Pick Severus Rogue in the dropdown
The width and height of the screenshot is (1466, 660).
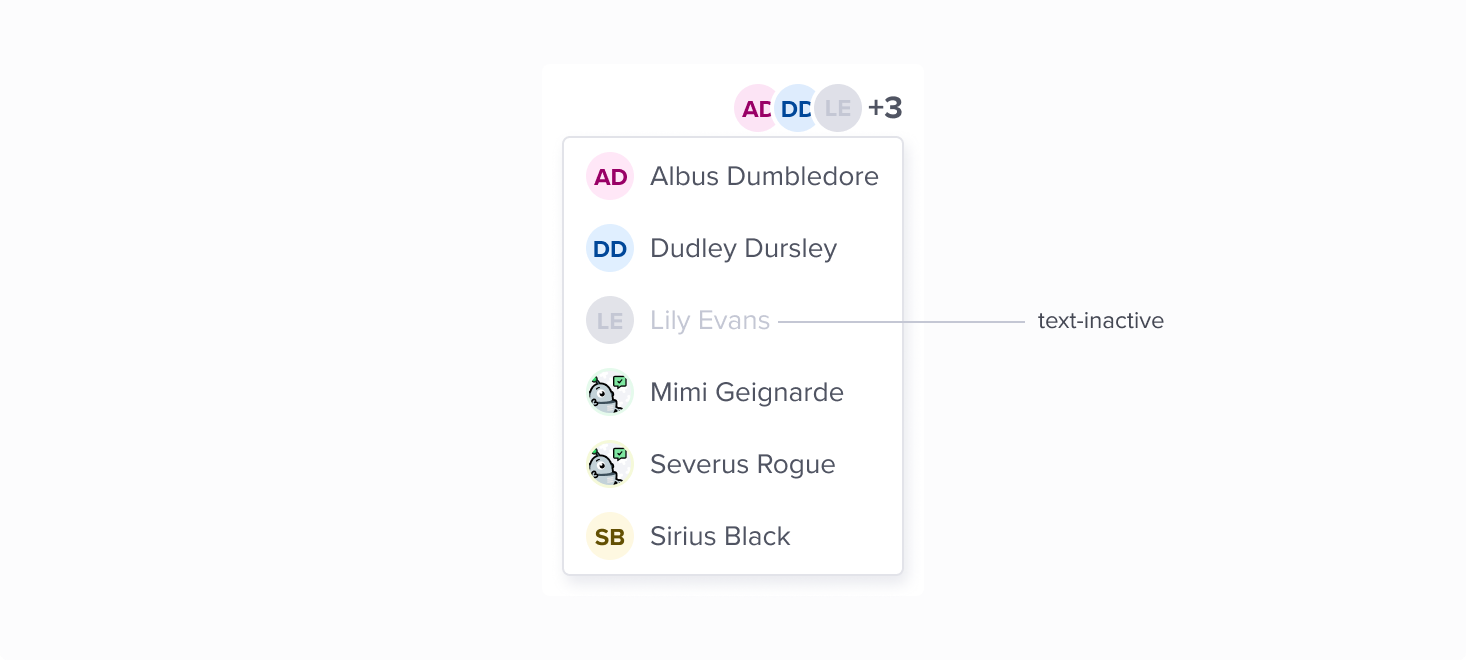[733, 464]
